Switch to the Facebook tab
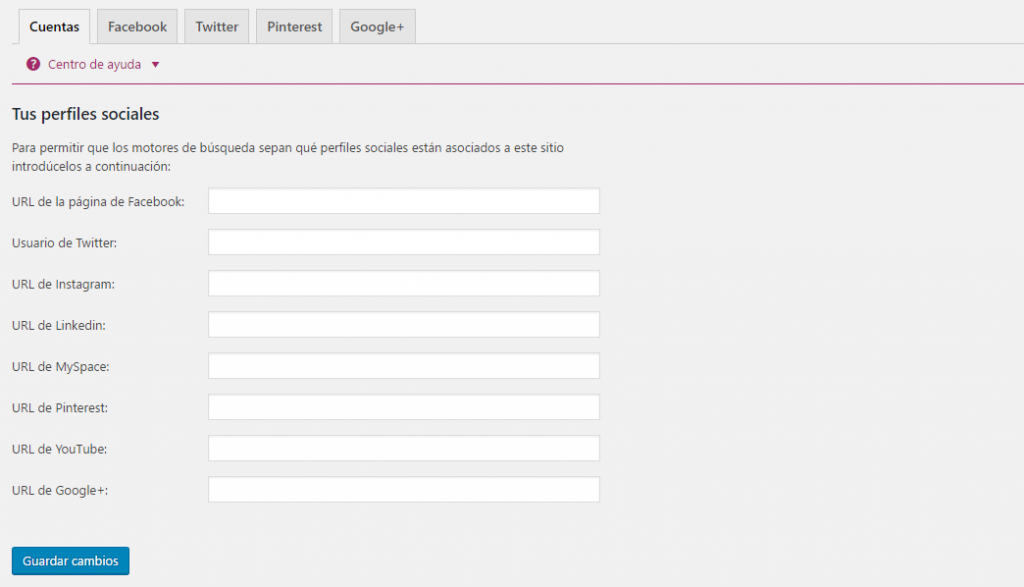 [137, 27]
